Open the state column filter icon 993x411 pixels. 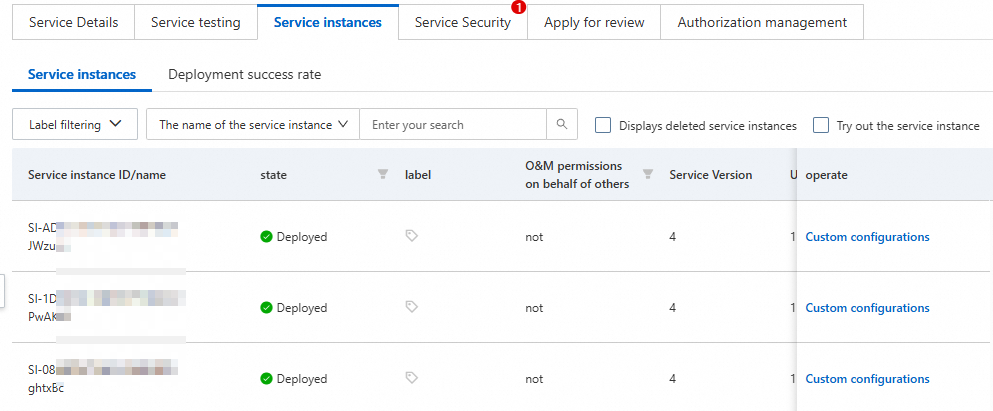pyautogui.click(x=382, y=174)
